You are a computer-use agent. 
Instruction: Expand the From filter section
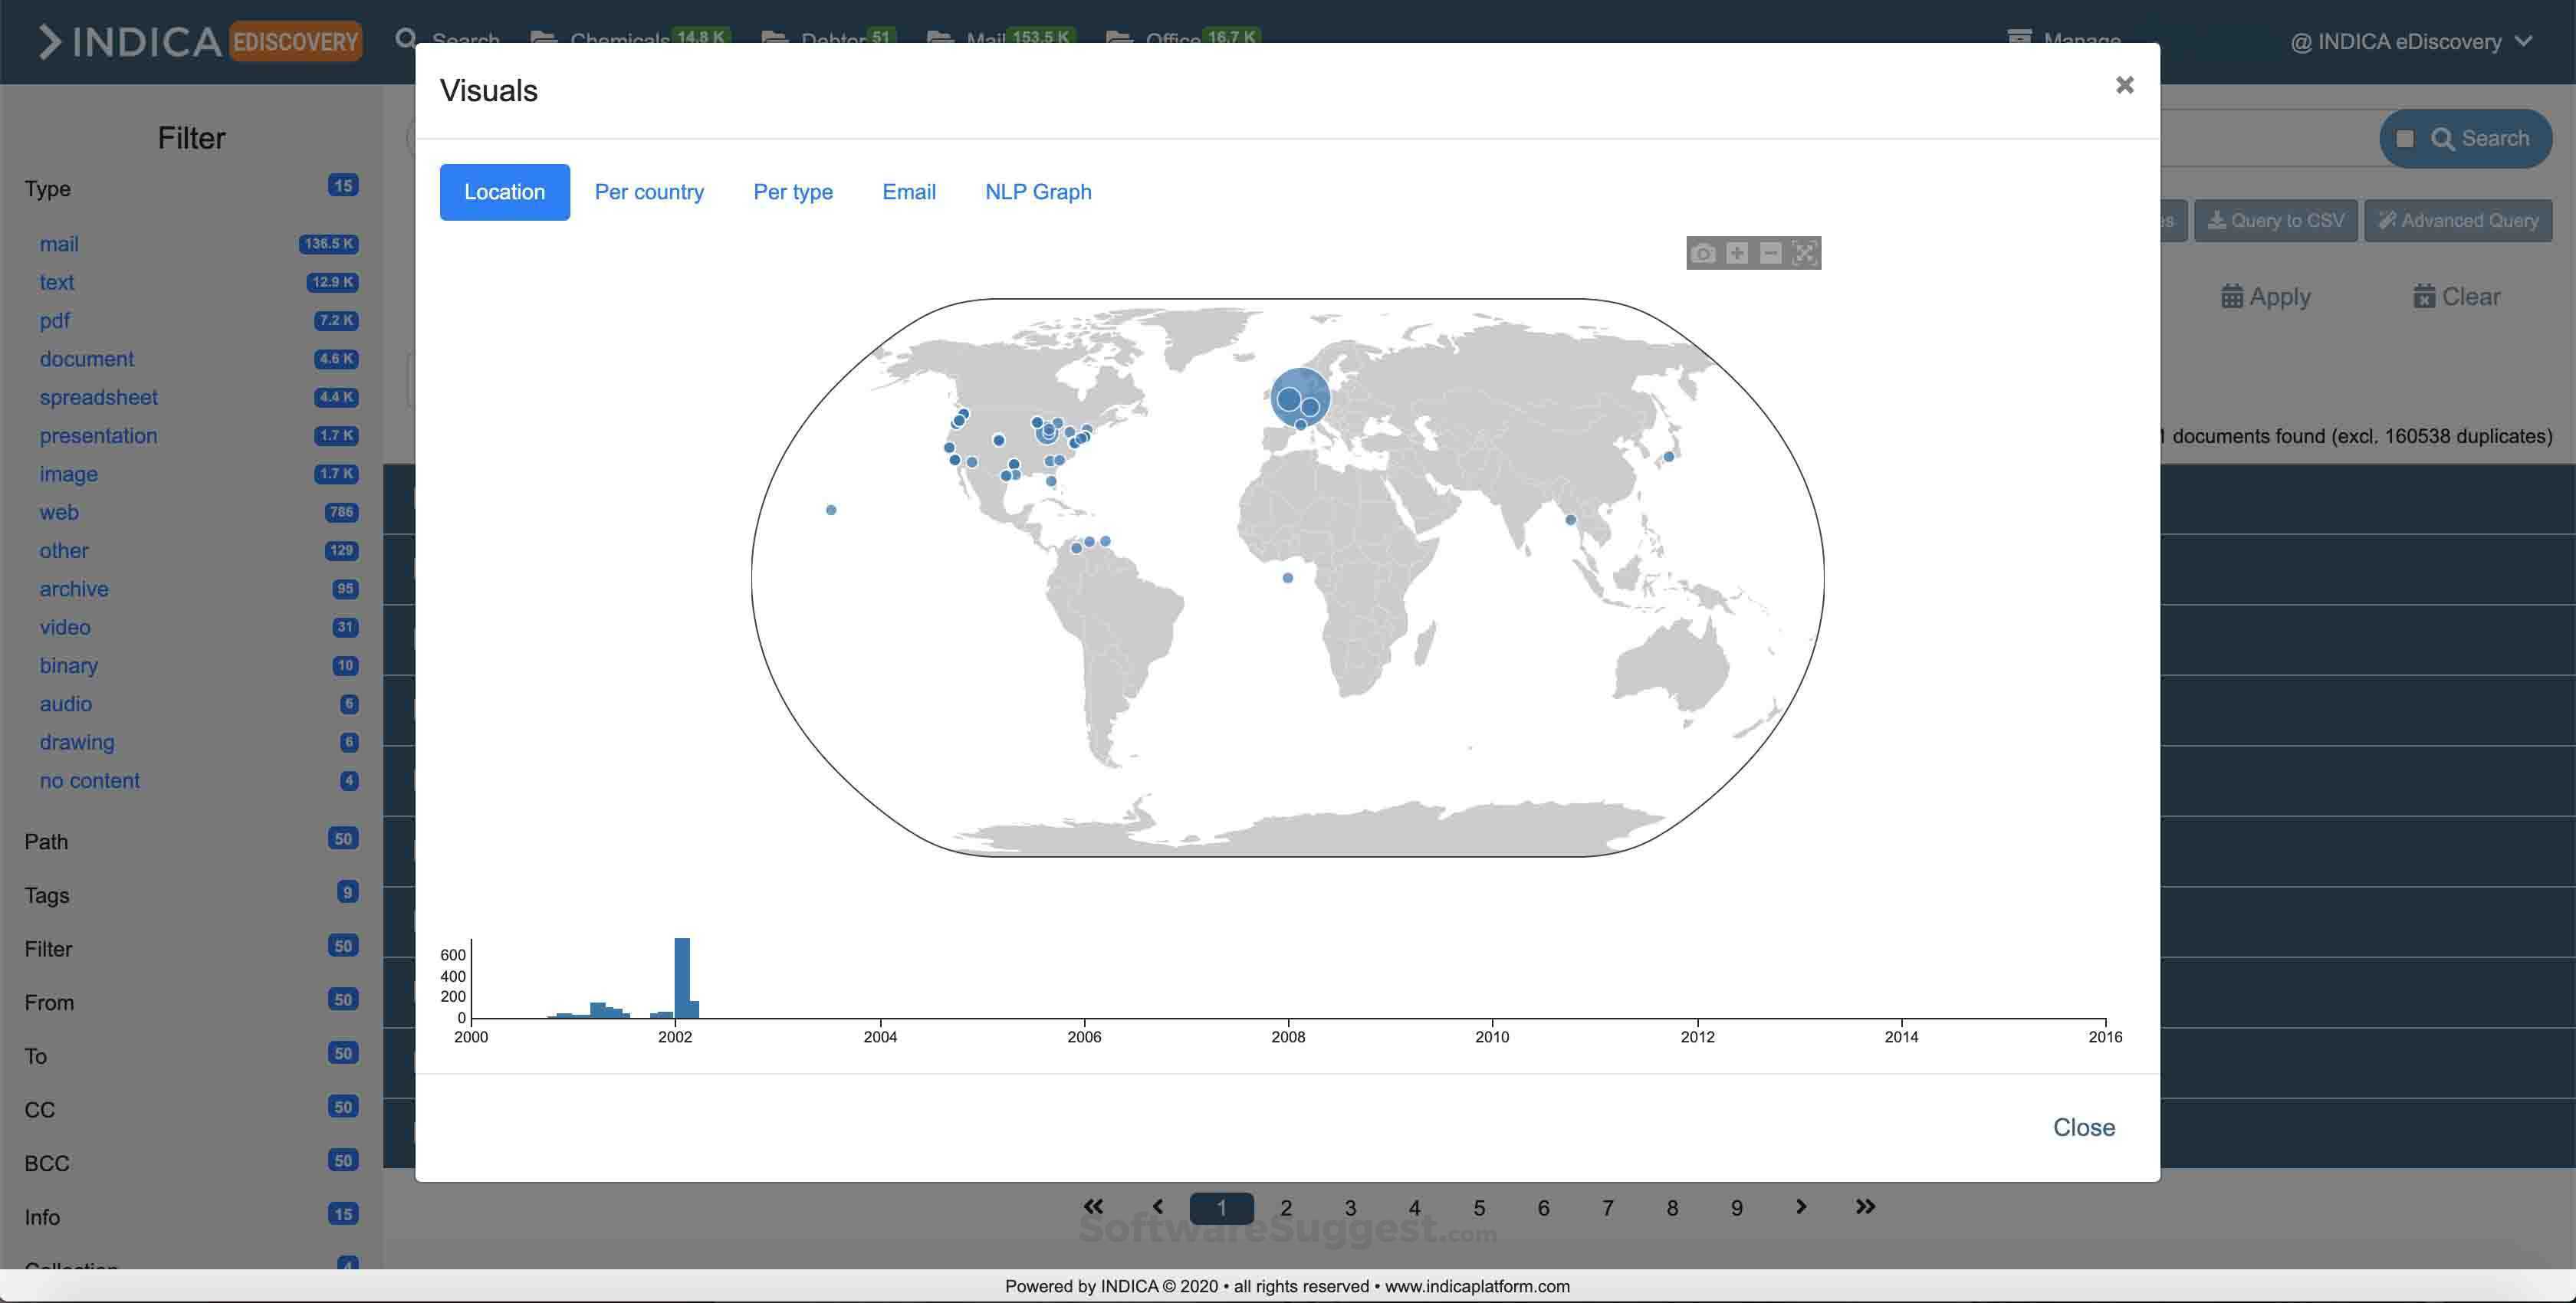click(49, 1002)
